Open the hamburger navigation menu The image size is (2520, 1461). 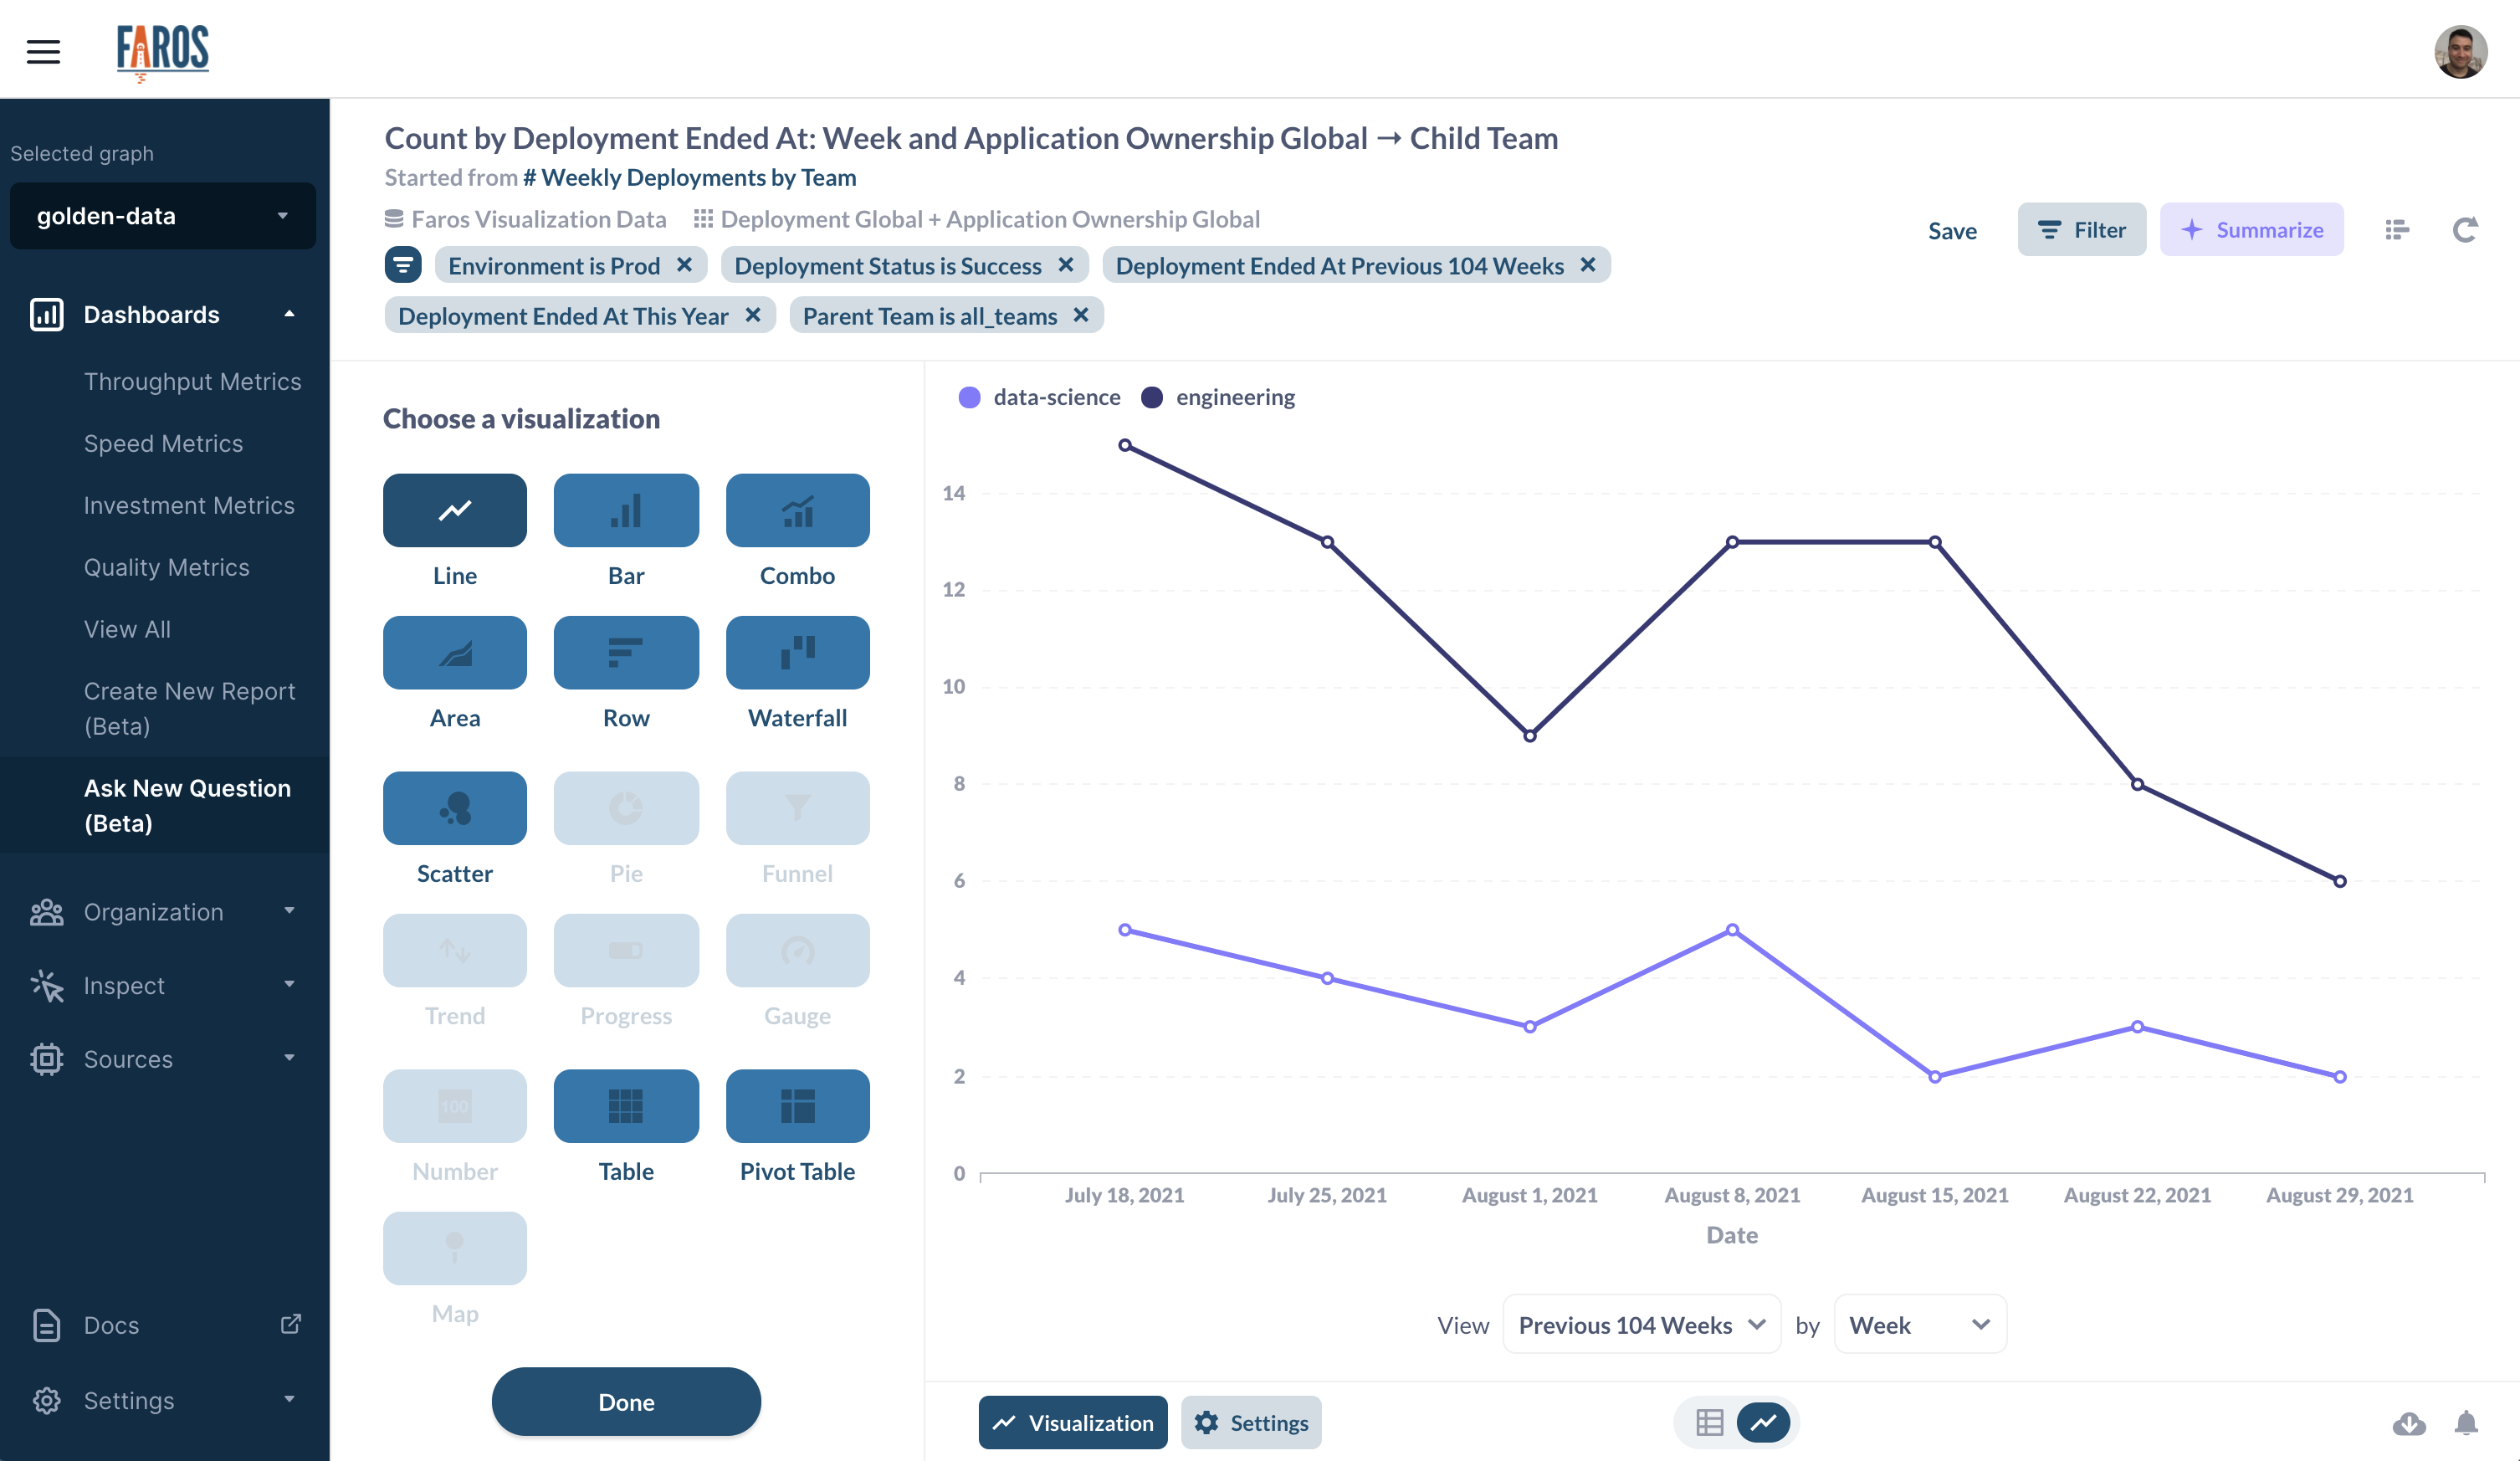(x=43, y=50)
